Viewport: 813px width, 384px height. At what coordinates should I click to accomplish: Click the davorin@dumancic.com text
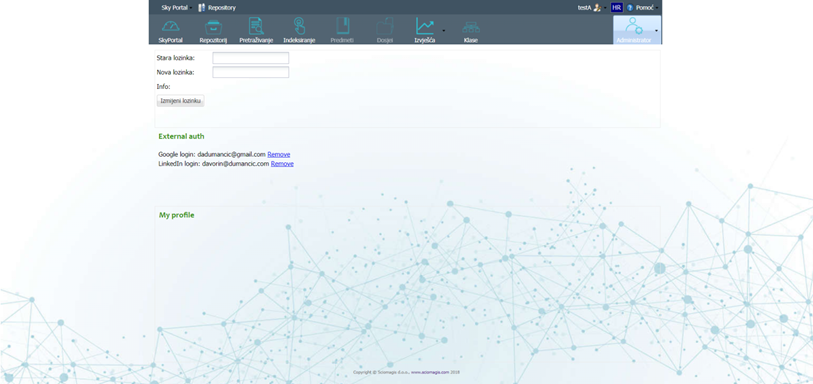tap(235, 164)
